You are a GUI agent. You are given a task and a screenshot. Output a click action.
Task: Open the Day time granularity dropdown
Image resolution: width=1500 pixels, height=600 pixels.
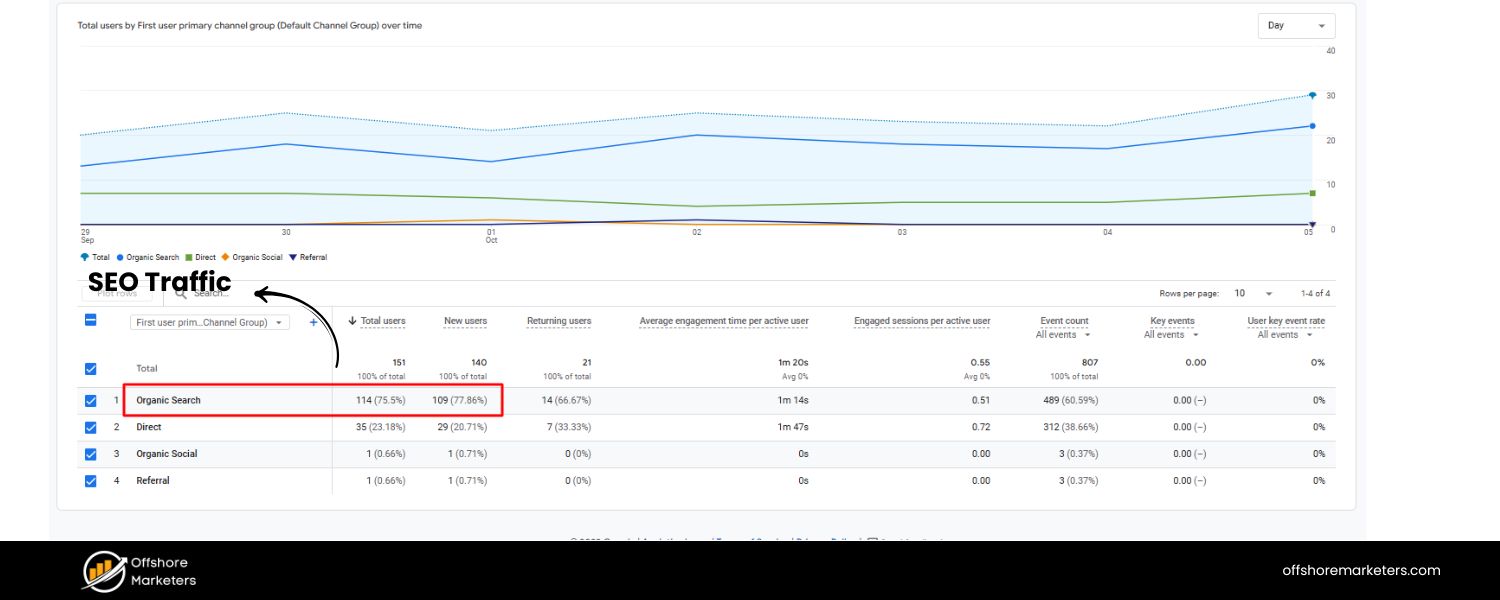pyautogui.click(x=1296, y=25)
